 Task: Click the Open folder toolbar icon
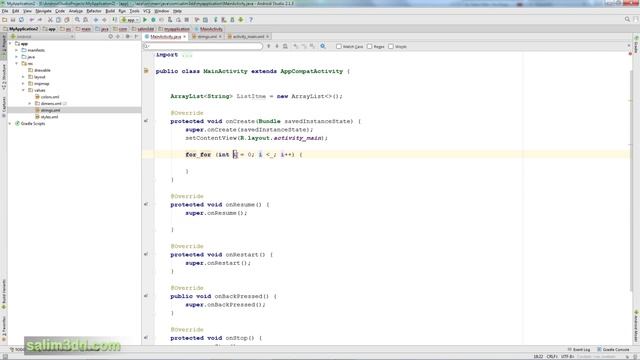point(4,20)
